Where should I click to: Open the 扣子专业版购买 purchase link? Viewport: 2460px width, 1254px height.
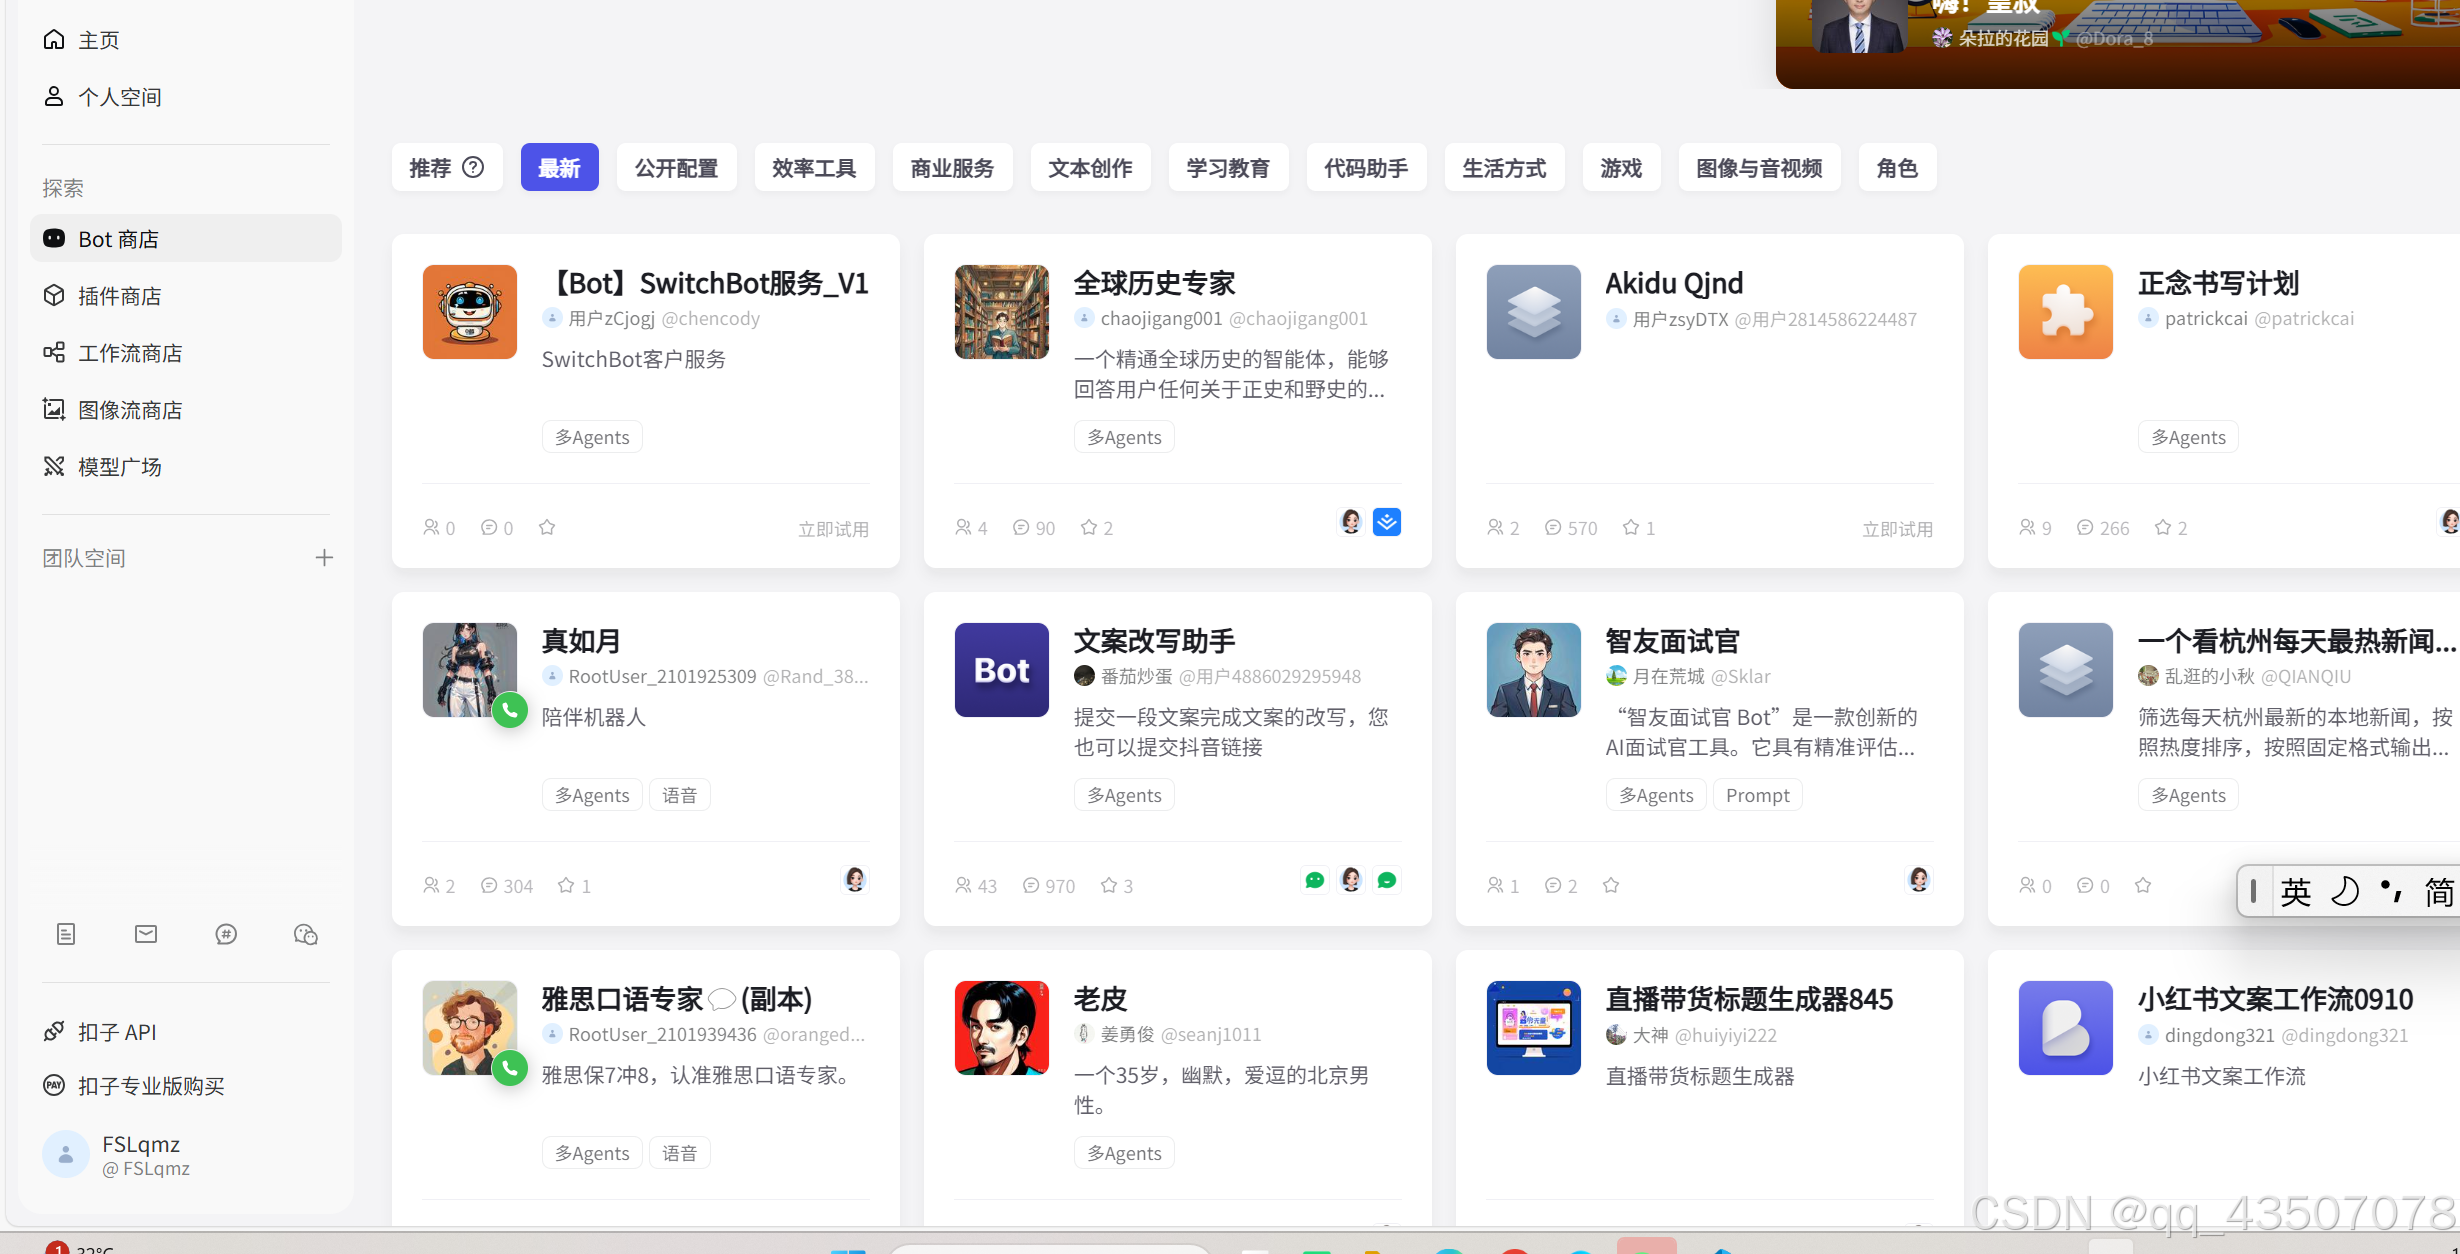coord(150,1086)
